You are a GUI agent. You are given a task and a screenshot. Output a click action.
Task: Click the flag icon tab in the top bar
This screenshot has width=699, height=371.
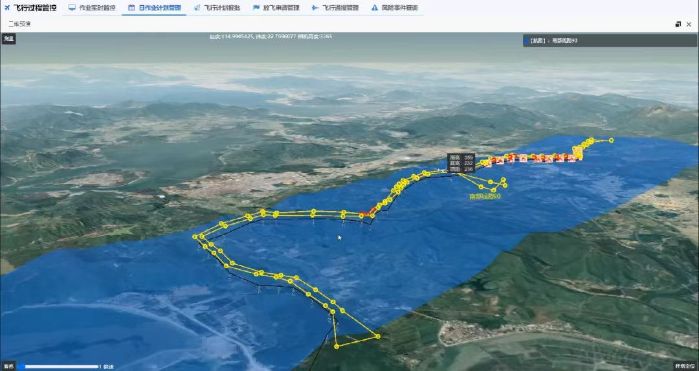point(256,8)
